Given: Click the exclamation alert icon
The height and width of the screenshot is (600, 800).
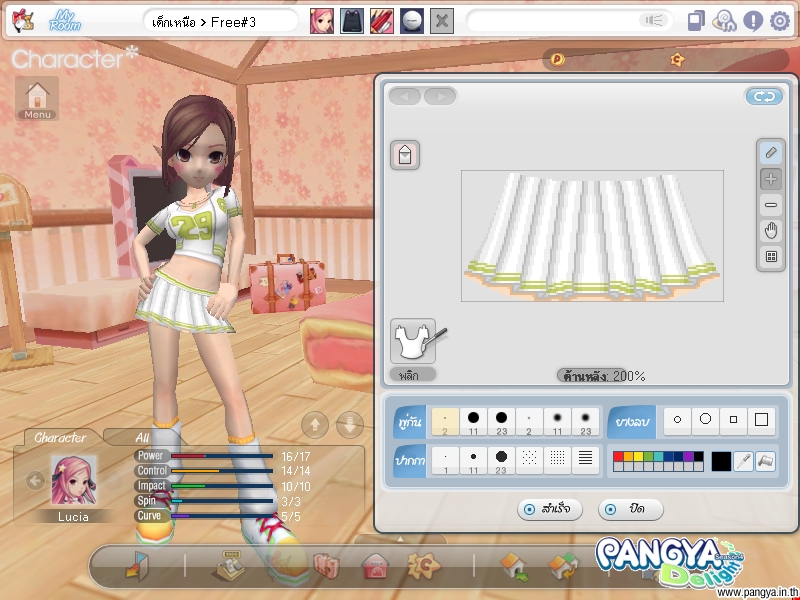Looking at the screenshot, I should (x=753, y=21).
